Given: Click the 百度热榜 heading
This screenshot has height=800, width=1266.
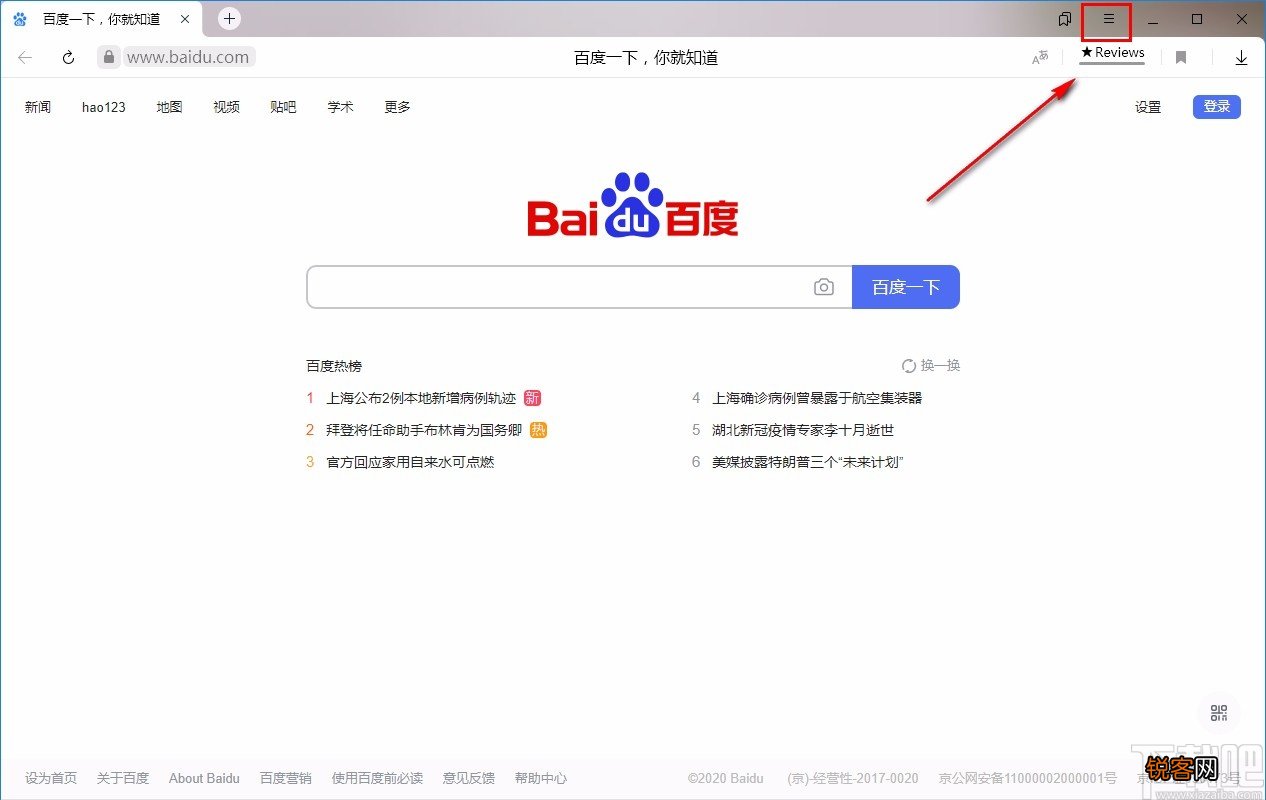Looking at the screenshot, I should pos(334,366).
